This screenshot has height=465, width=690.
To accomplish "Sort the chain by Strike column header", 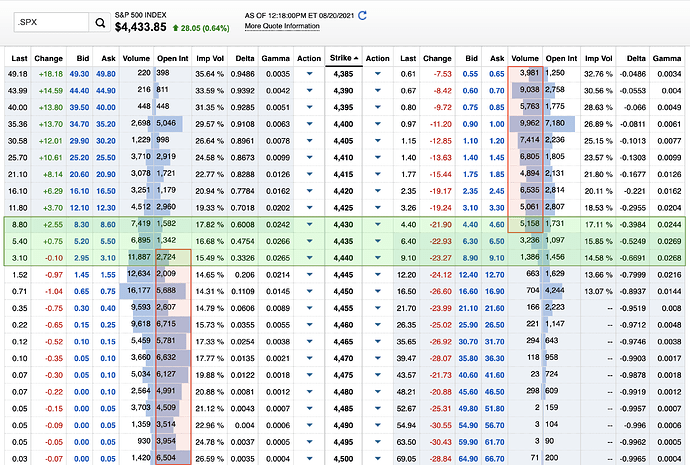I will pyautogui.click(x=342, y=58).
